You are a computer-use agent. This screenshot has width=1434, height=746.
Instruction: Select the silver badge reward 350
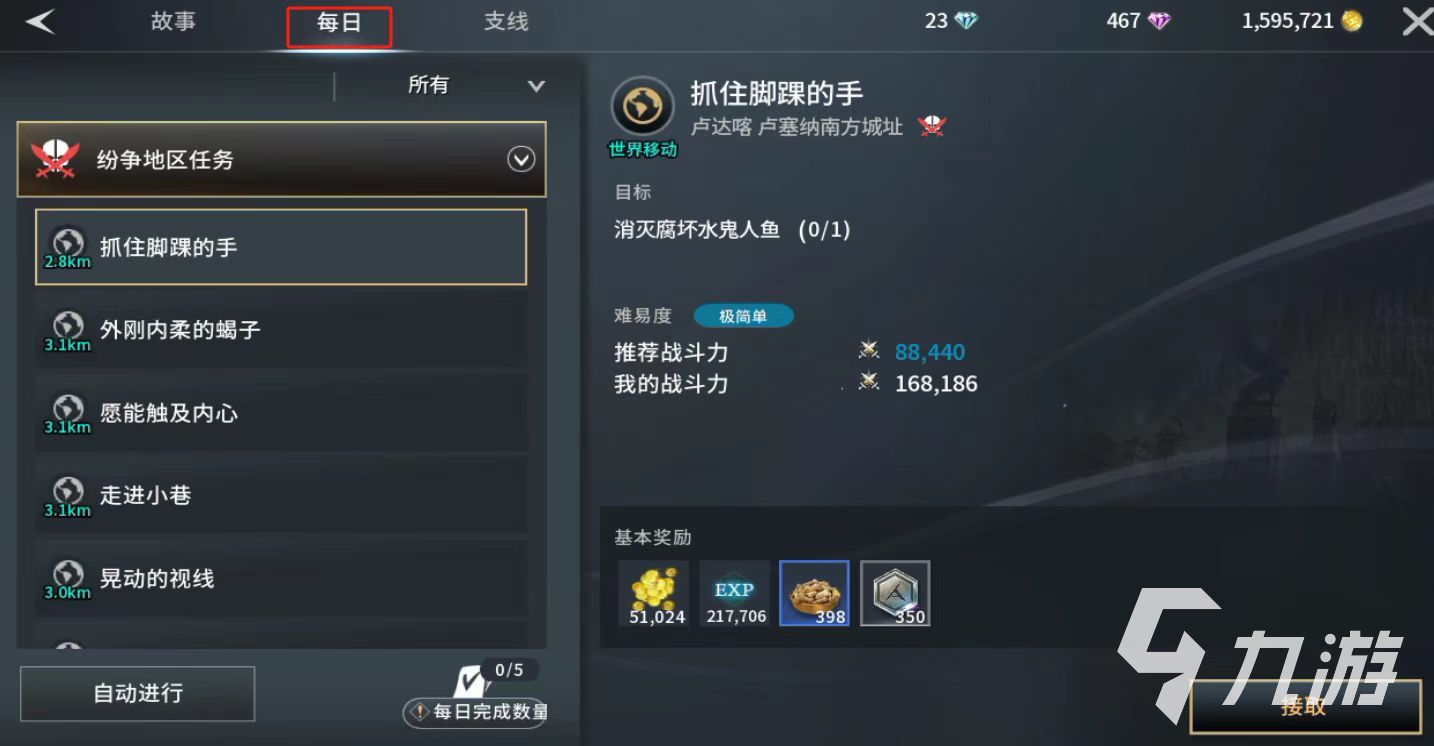click(x=895, y=593)
